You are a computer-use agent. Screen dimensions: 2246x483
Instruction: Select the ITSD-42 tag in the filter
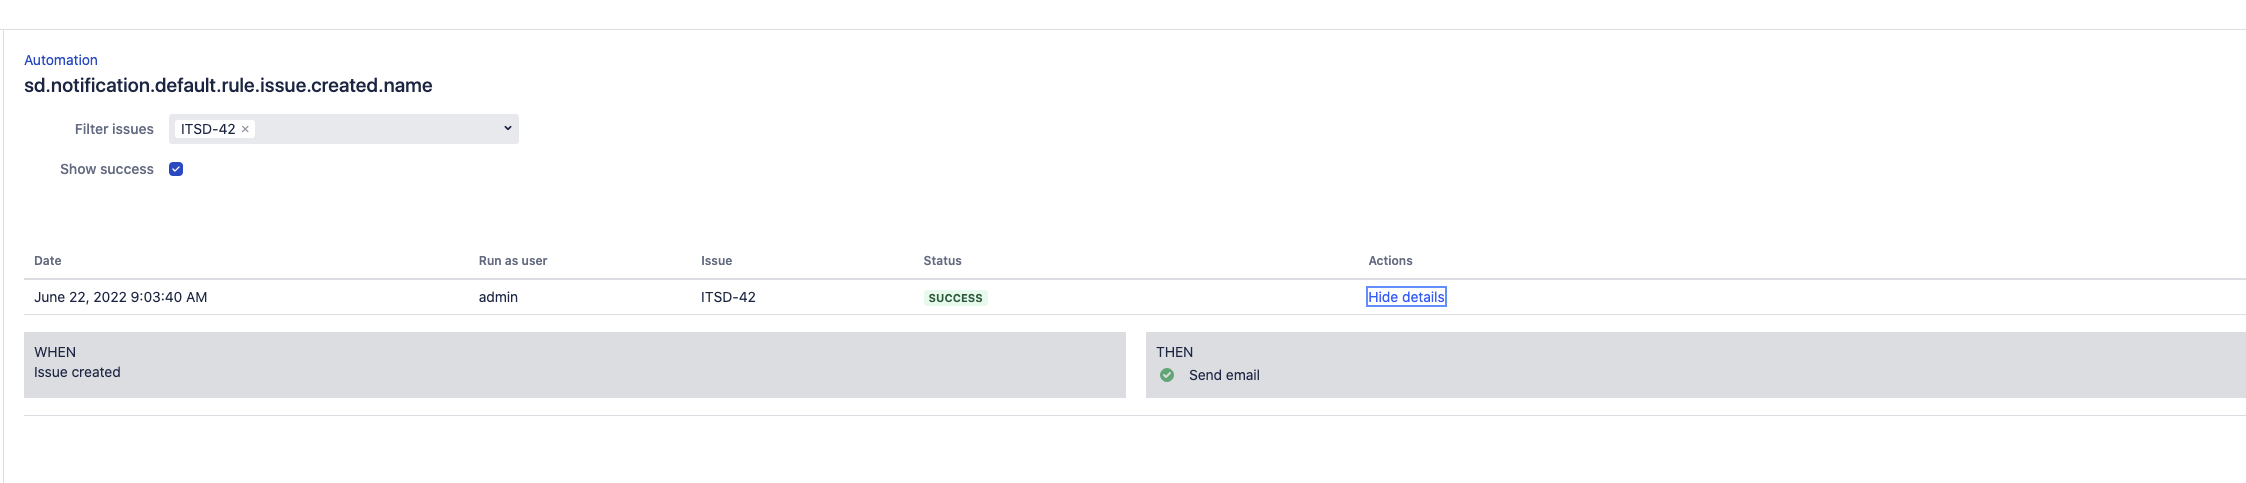pyautogui.click(x=208, y=129)
